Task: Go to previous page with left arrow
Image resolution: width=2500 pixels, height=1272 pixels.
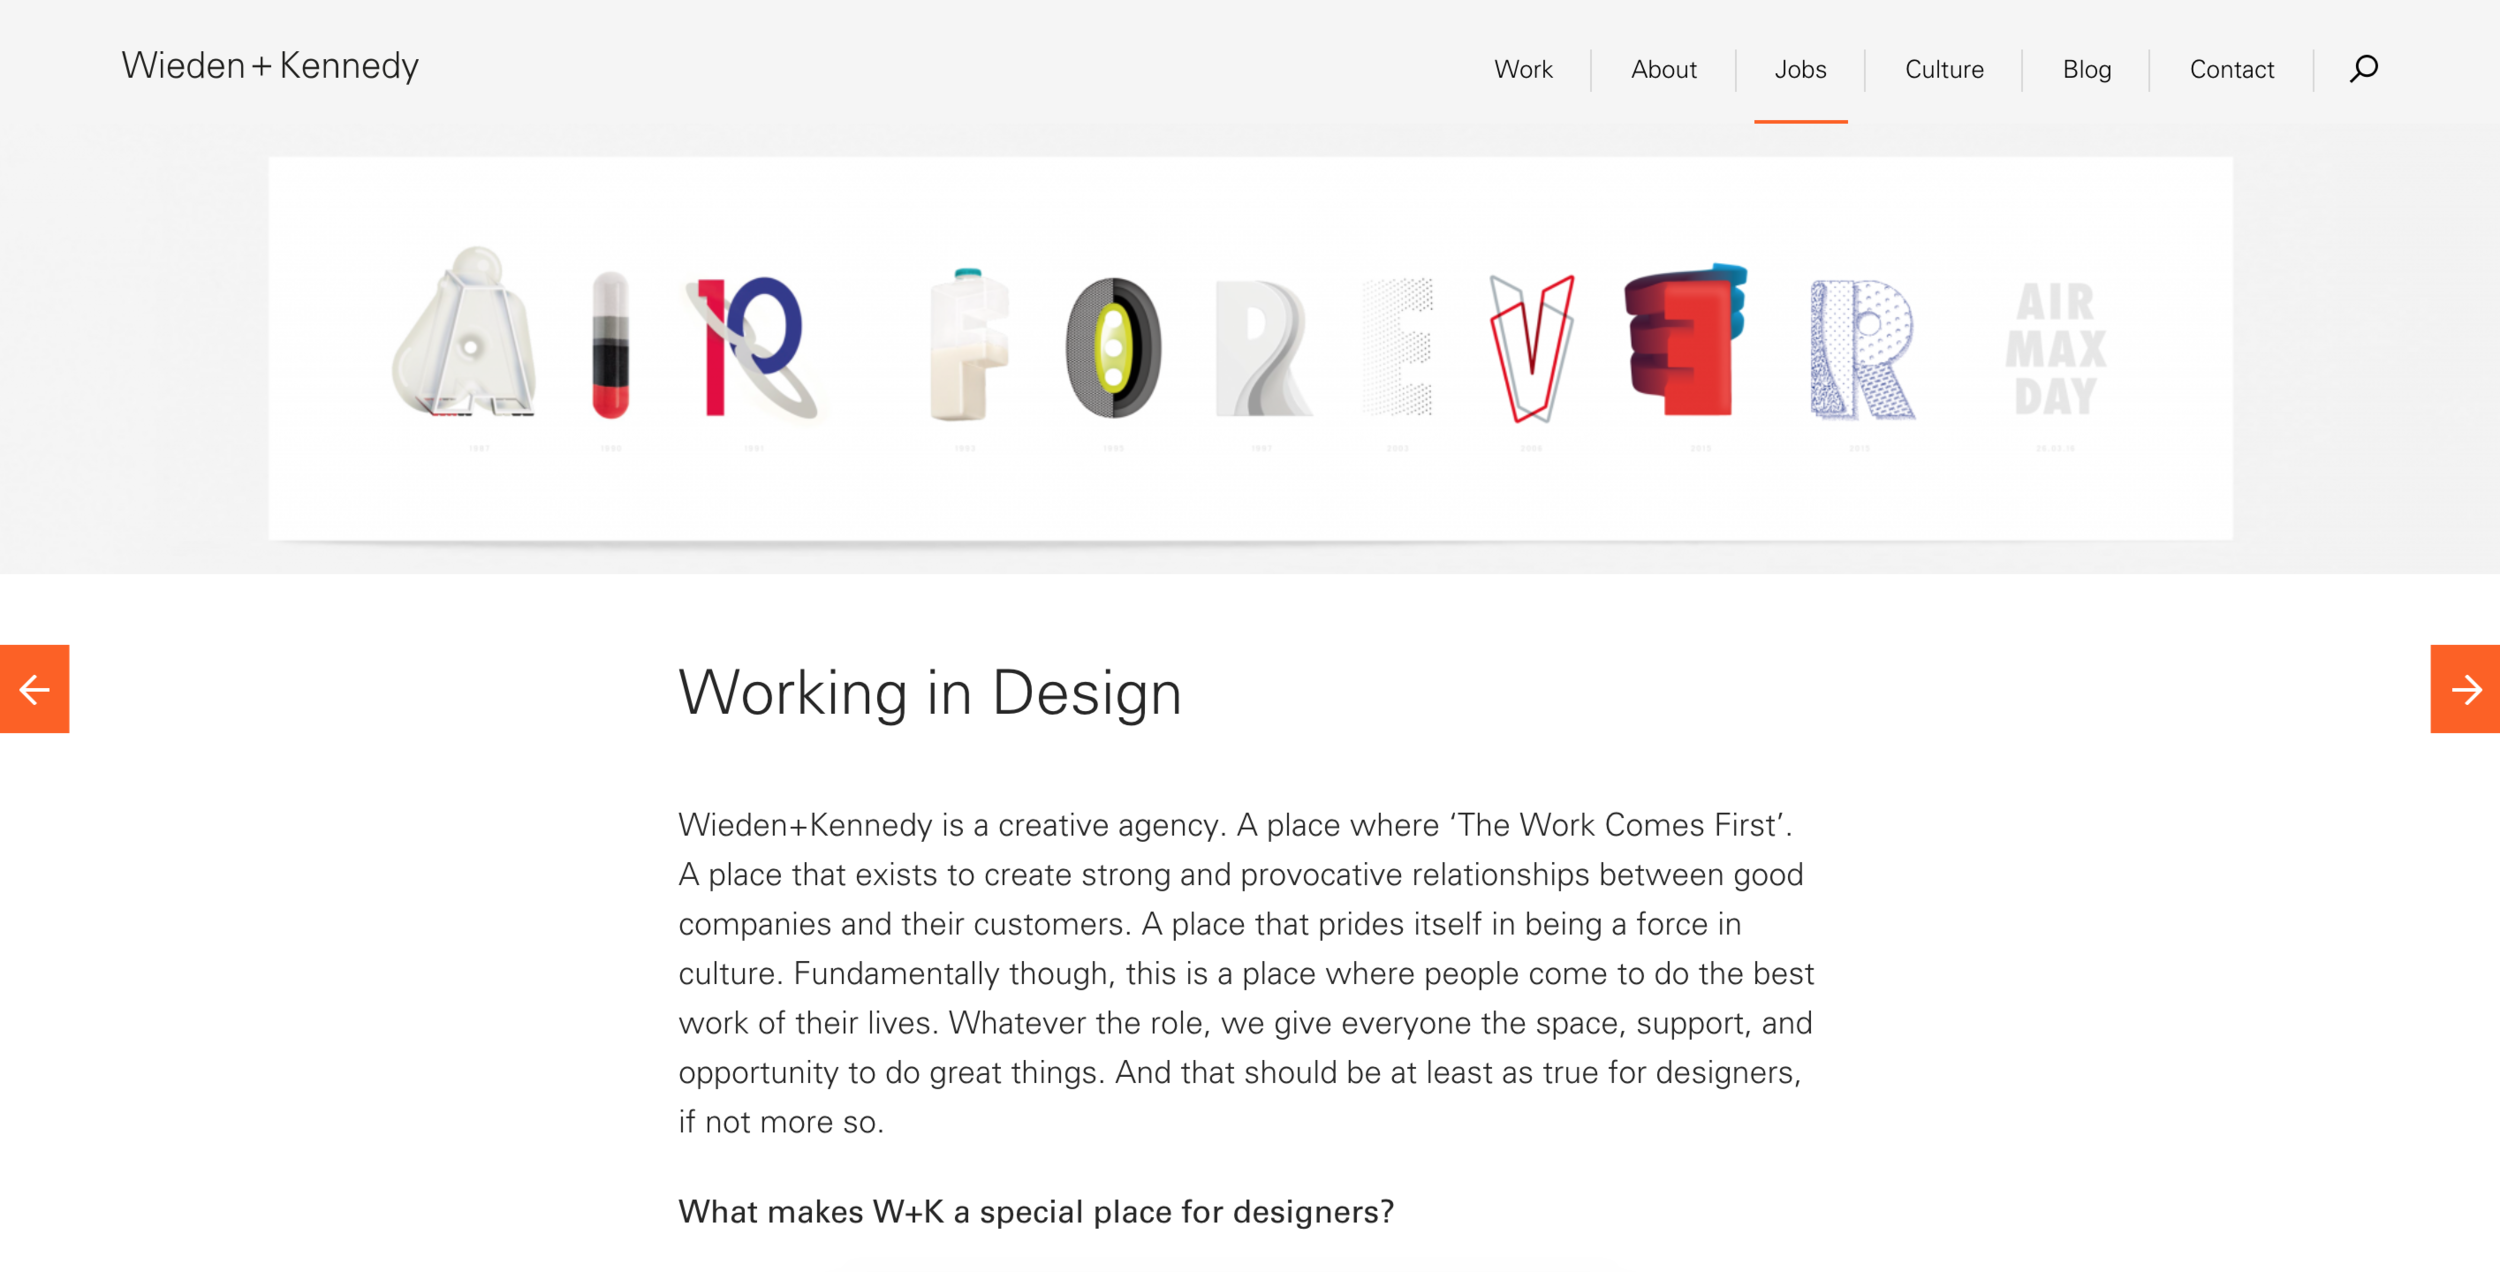Action: (34, 689)
